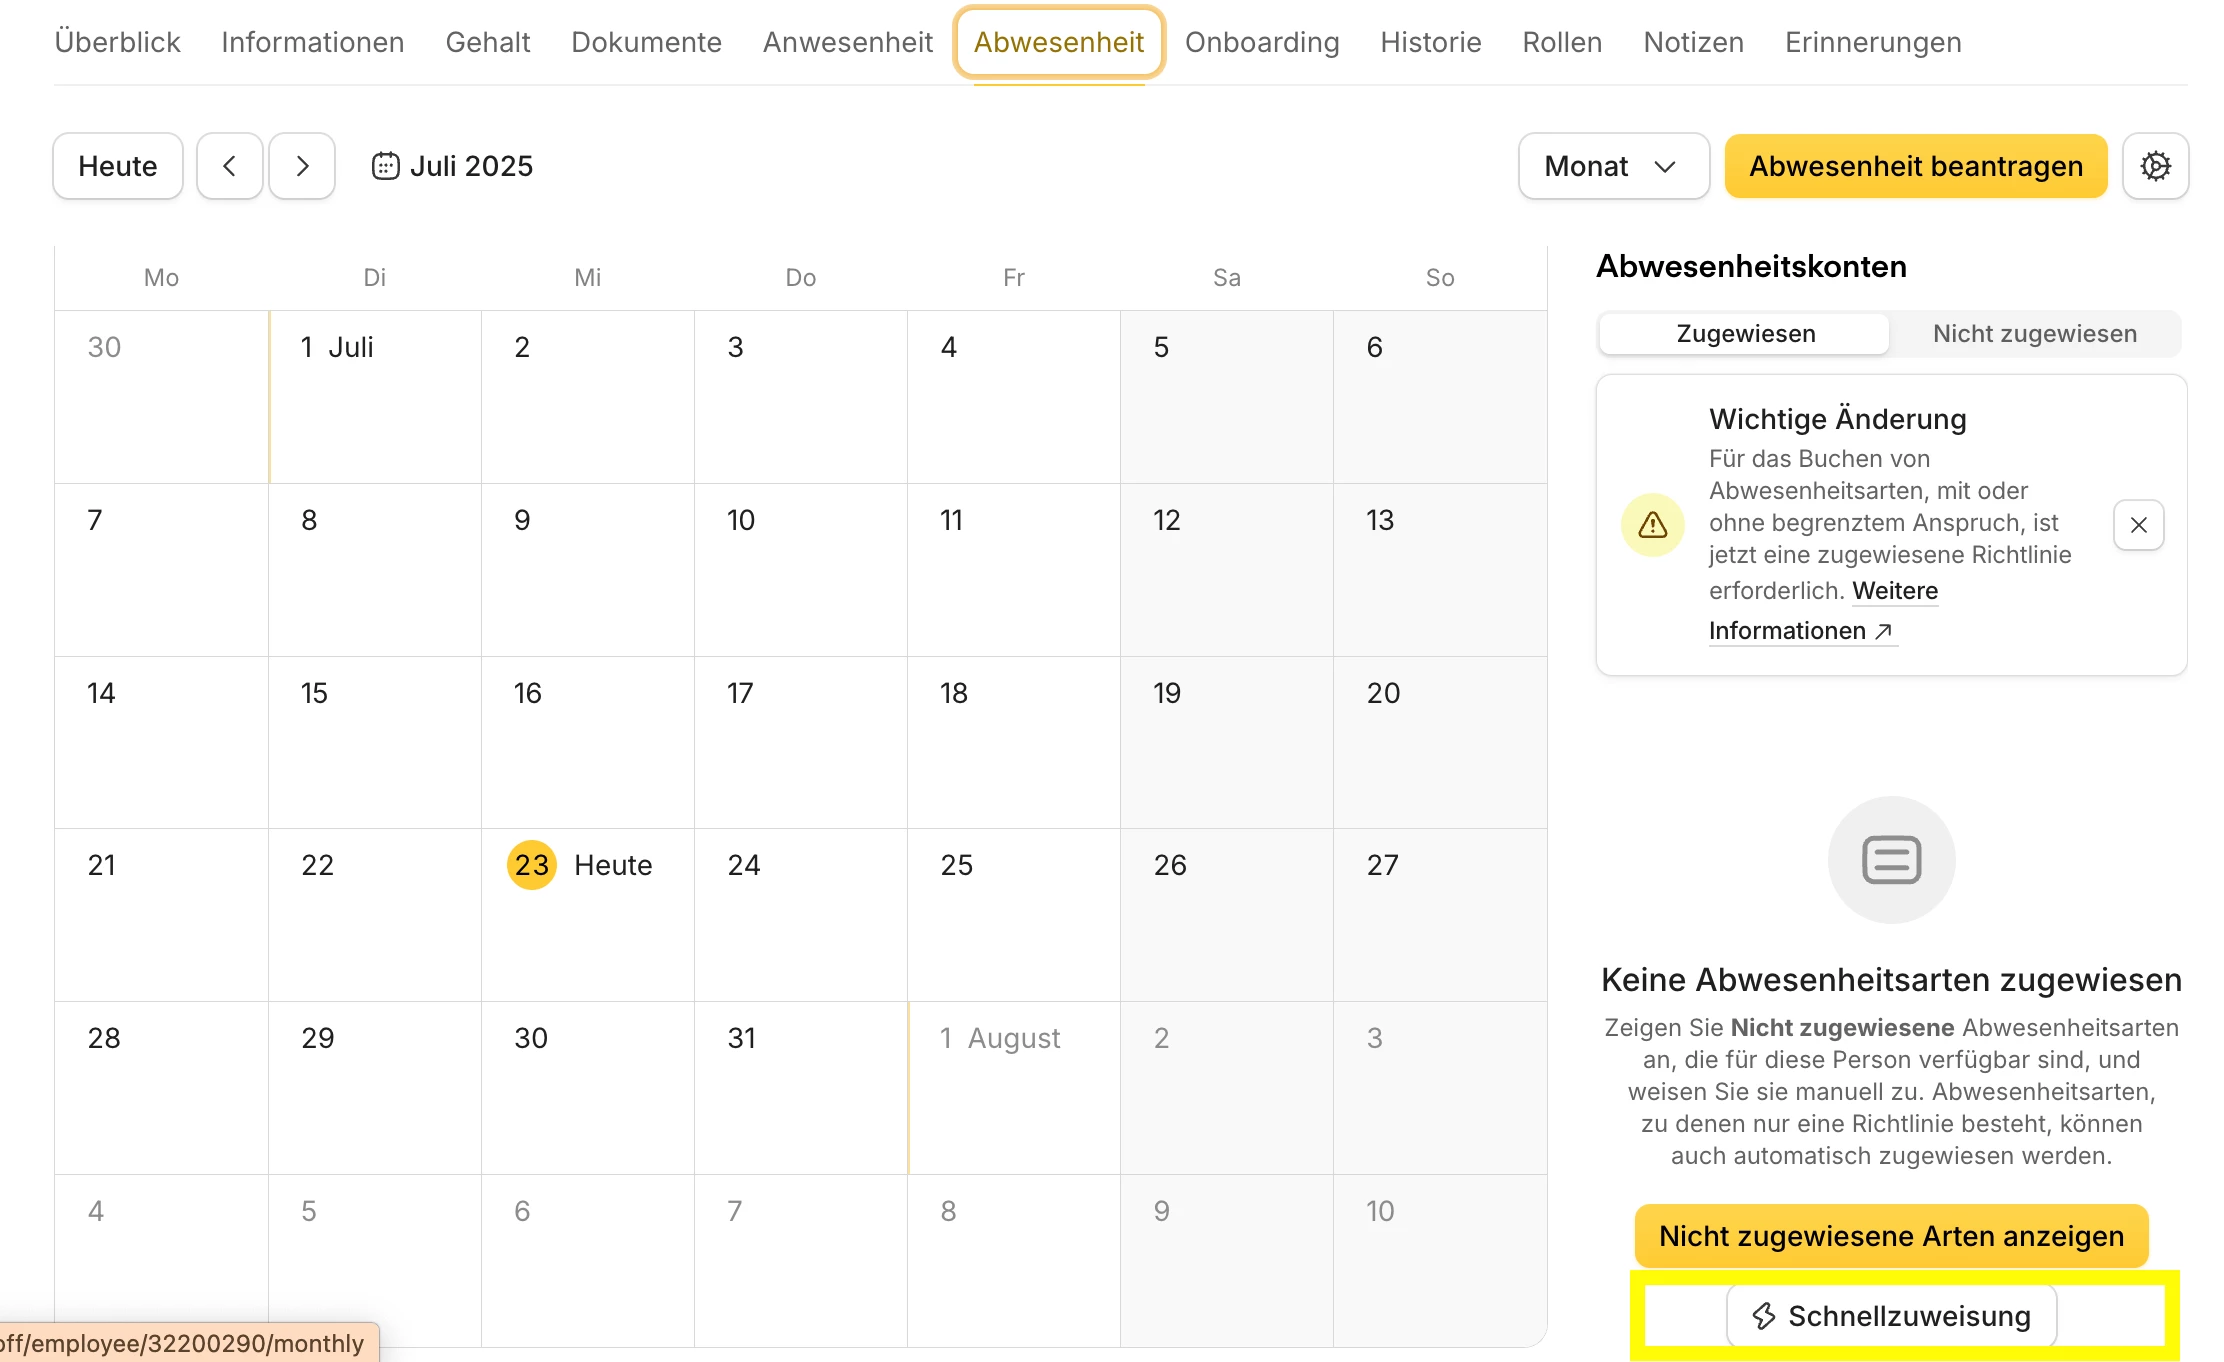
Task: Click calendar icon next to Juli 2025
Action: click(x=385, y=166)
